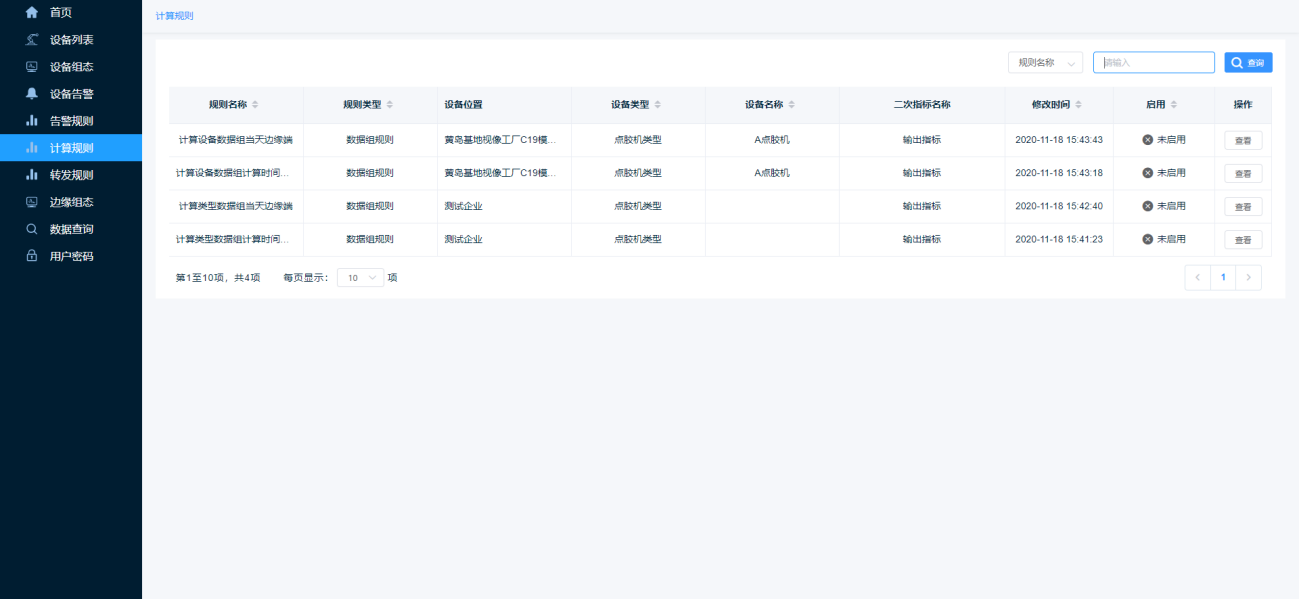Click 查看 button for first rule

pos(1243,141)
